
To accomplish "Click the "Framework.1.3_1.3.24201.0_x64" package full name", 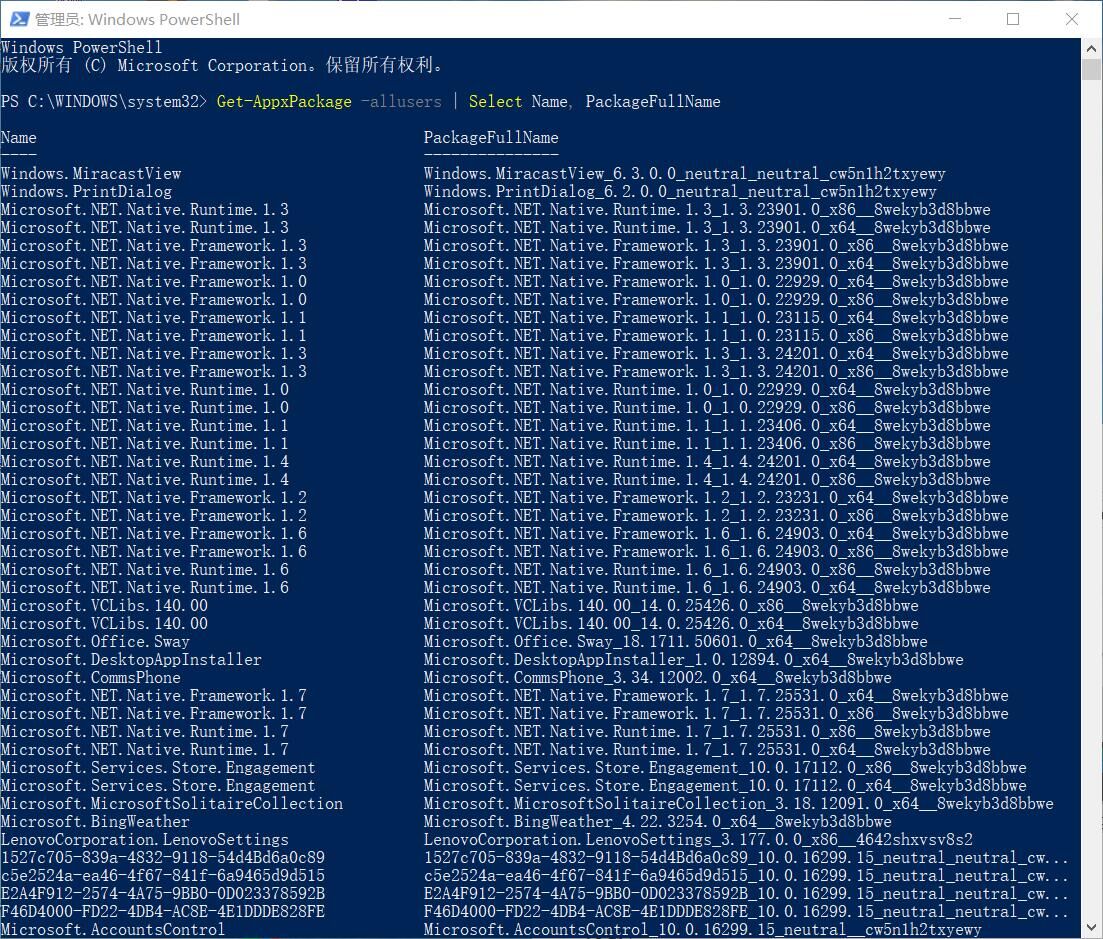I will 716,354.
